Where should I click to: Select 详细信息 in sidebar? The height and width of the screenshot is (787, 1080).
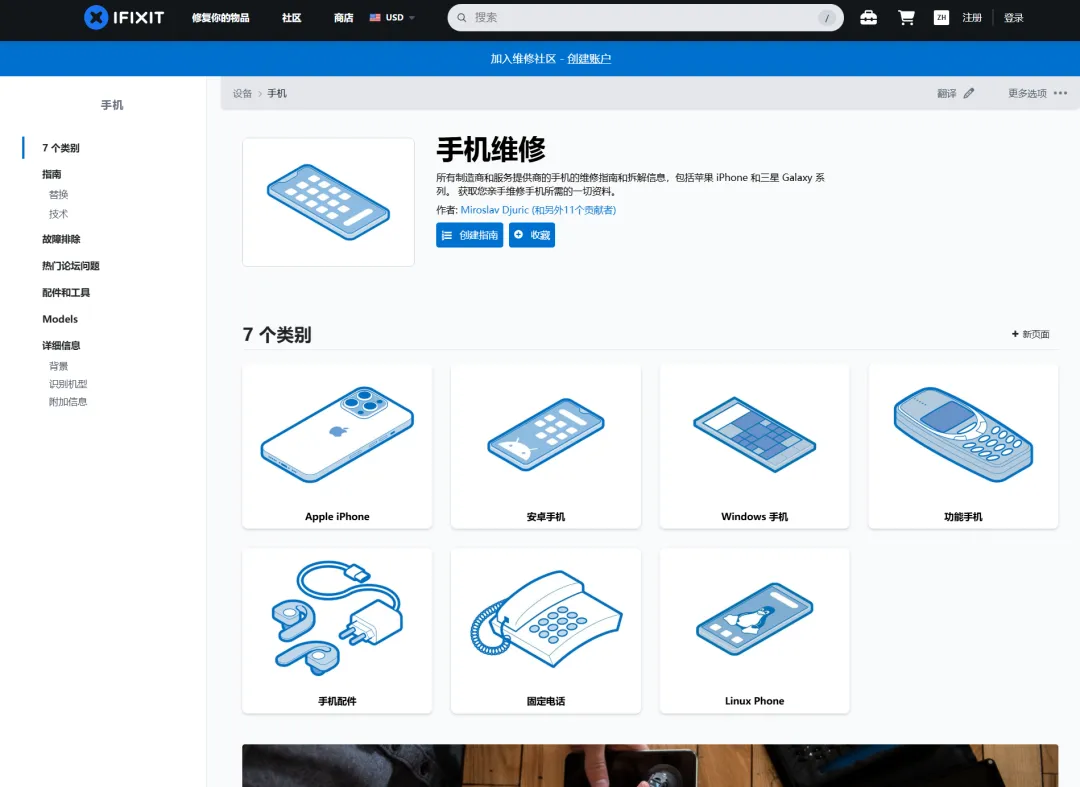click(x=61, y=346)
